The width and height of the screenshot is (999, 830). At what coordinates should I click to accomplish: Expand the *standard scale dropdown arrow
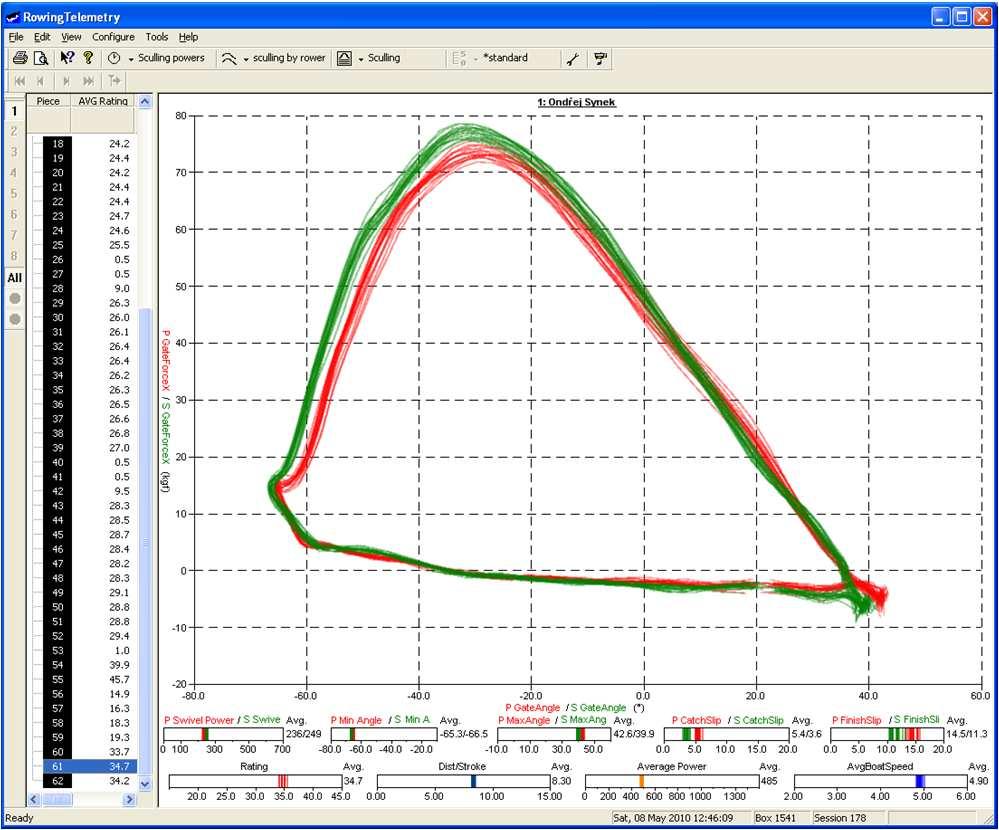(475, 59)
